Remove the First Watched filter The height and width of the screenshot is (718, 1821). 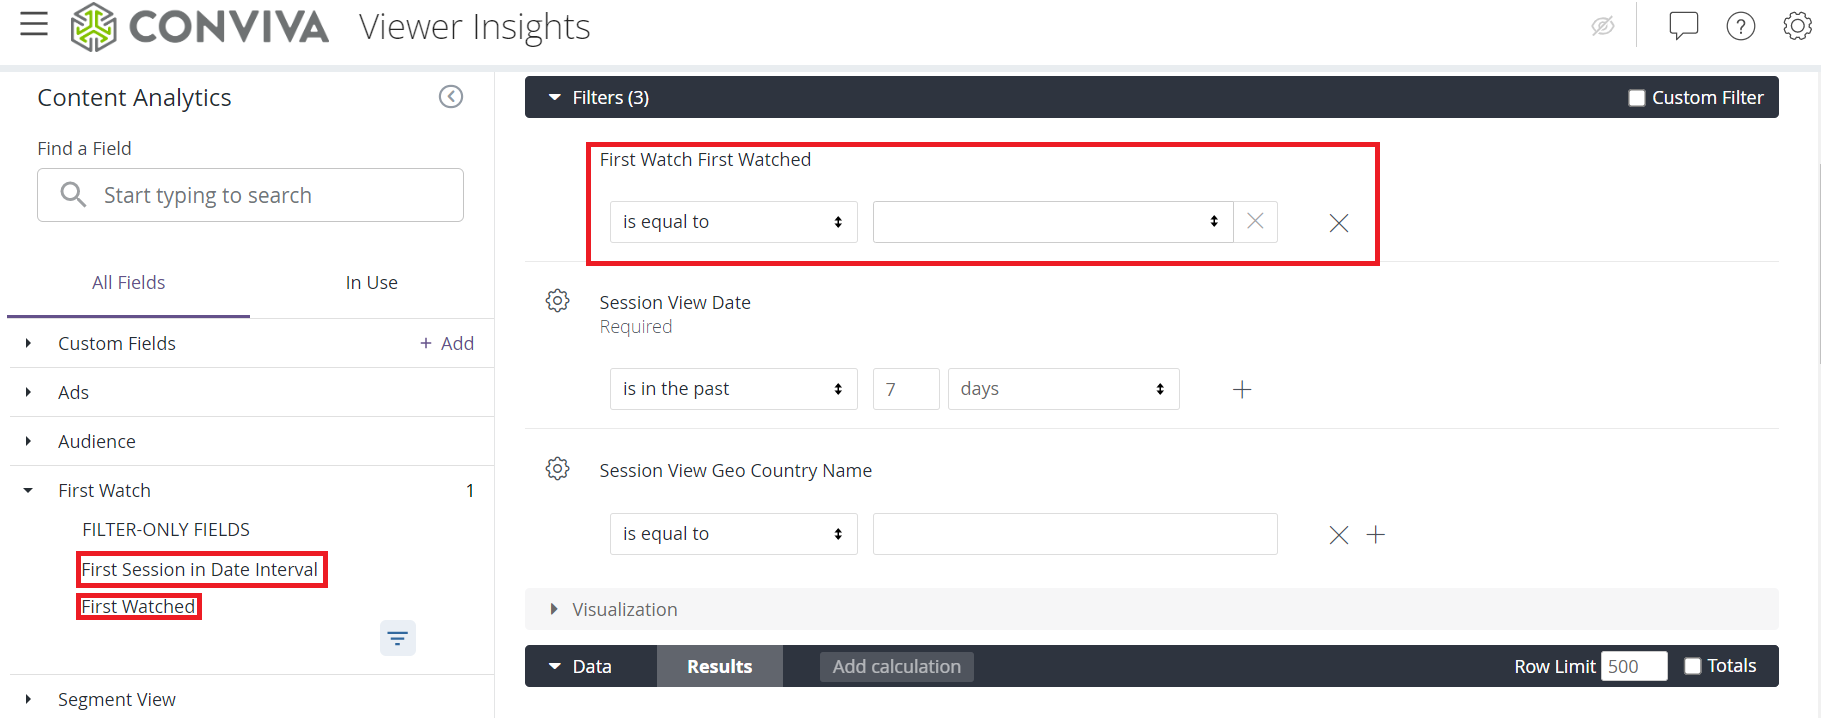pyautogui.click(x=1339, y=223)
